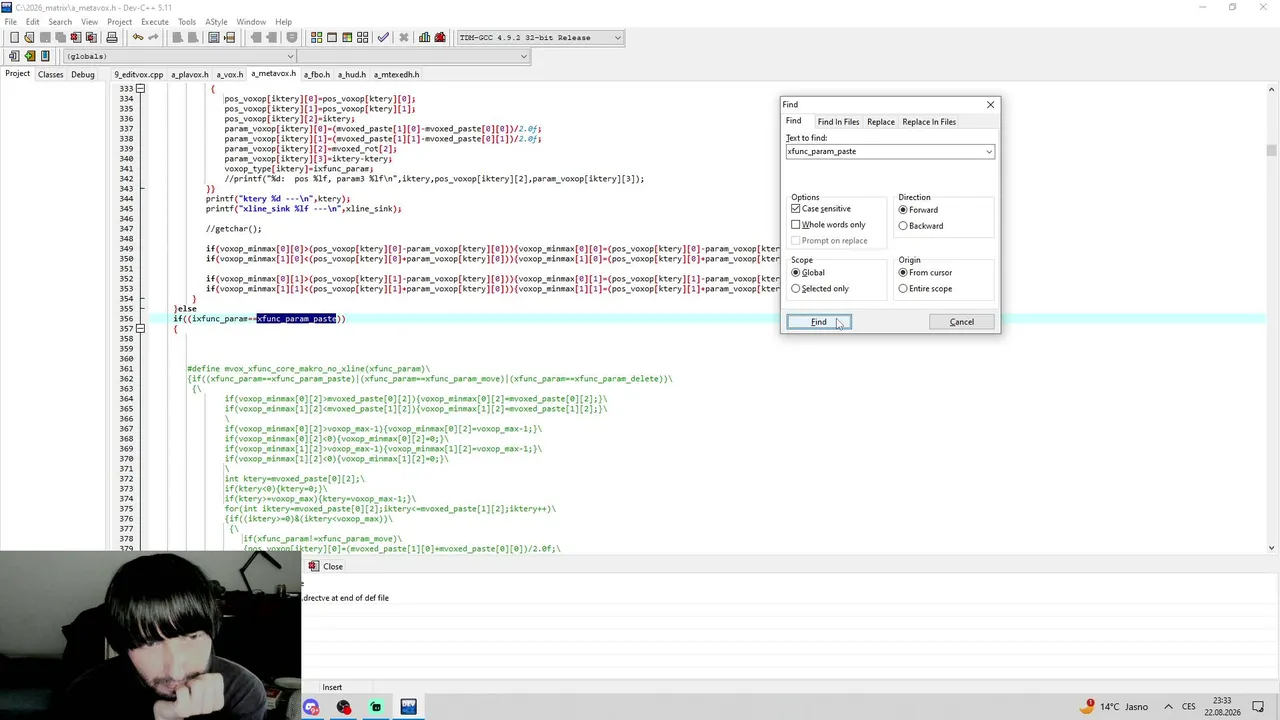Click the blue book icon in second toolbar row

coord(45,56)
